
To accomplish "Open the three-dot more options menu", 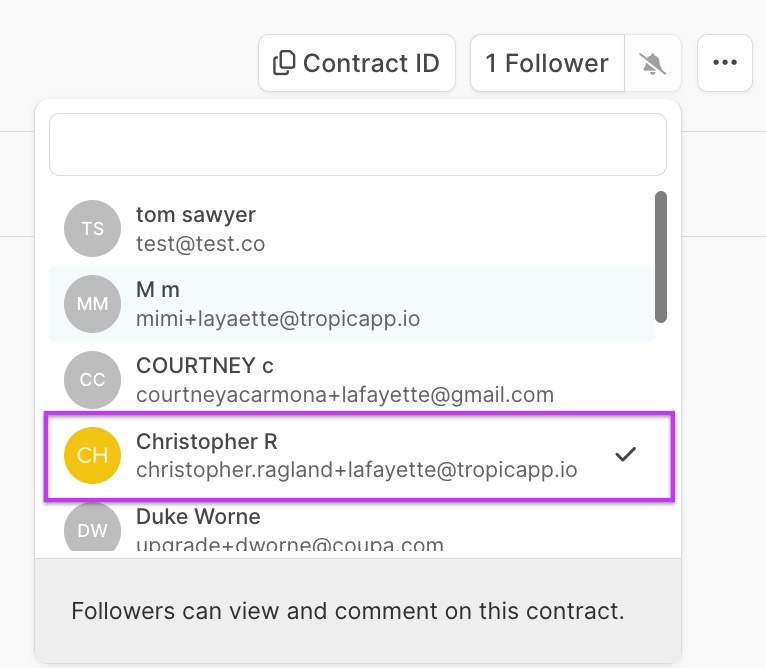I will 724,63.
